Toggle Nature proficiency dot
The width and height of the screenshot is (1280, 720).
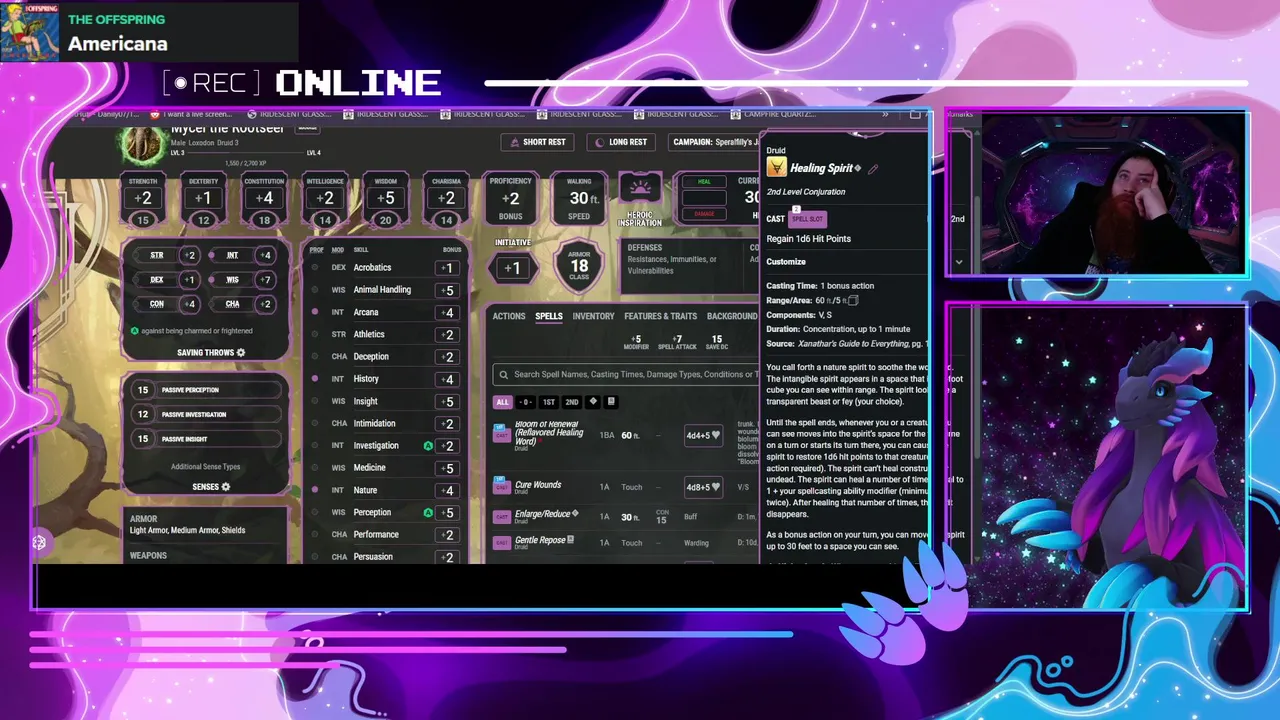pyautogui.click(x=315, y=490)
